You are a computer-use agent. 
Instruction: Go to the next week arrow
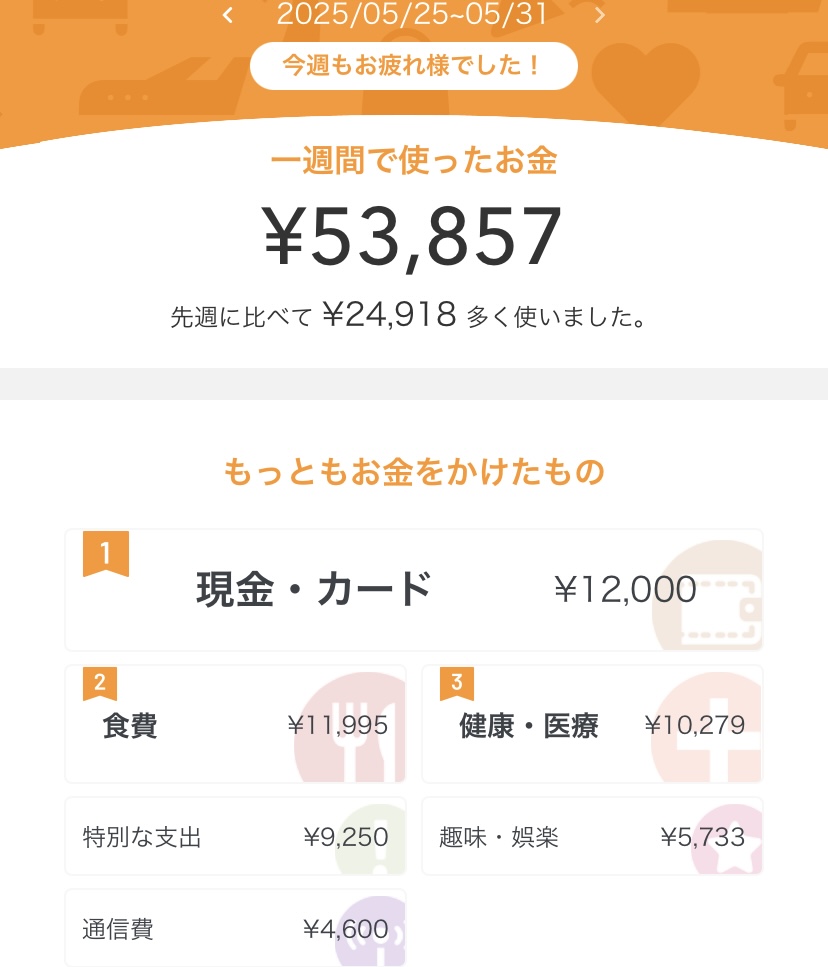point(600,15)
